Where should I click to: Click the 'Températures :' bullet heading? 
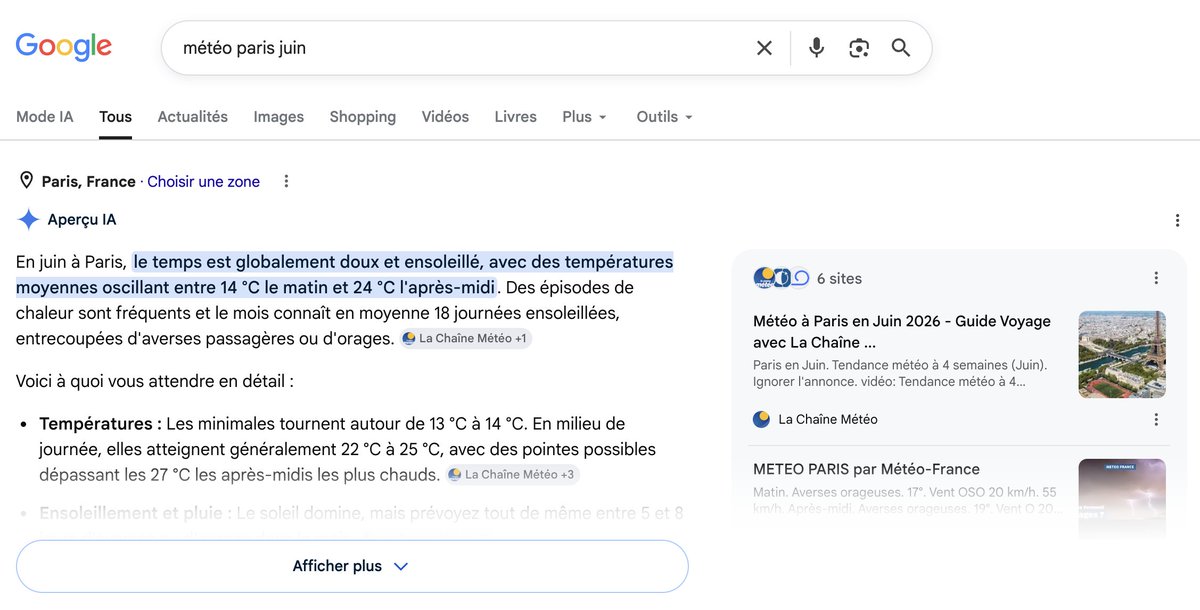101,424
